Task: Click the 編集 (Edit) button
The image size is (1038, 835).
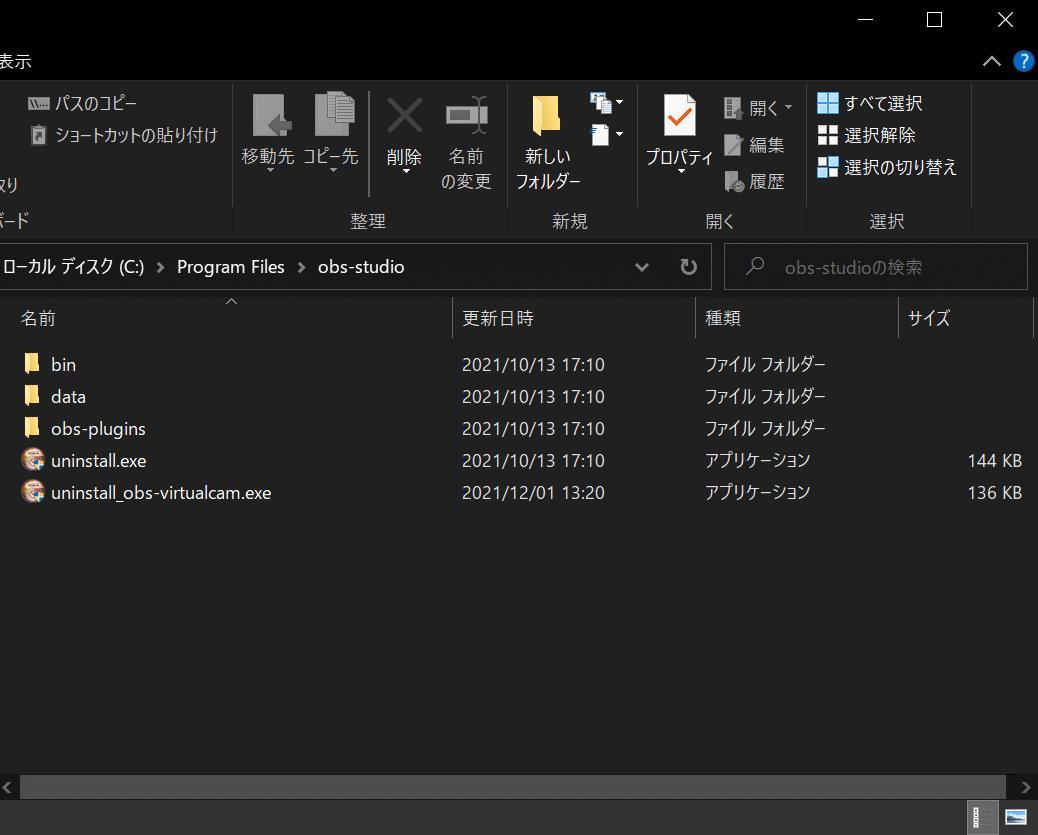Action: coord(754,145)
